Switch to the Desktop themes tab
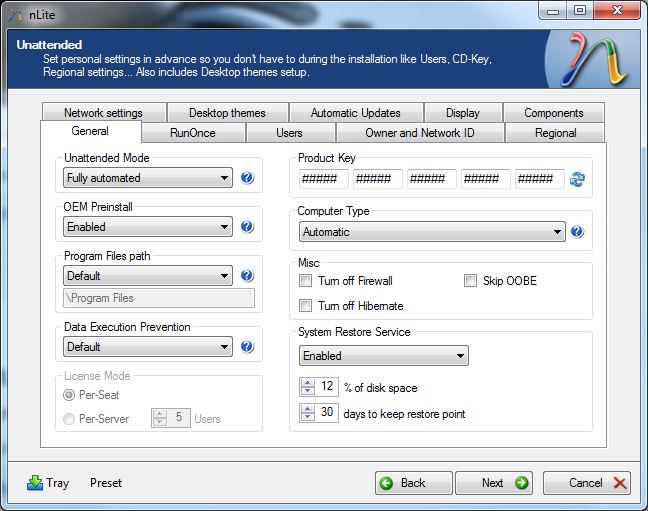Viewport: 648px width, 511px height. click(x=227, y=112)
